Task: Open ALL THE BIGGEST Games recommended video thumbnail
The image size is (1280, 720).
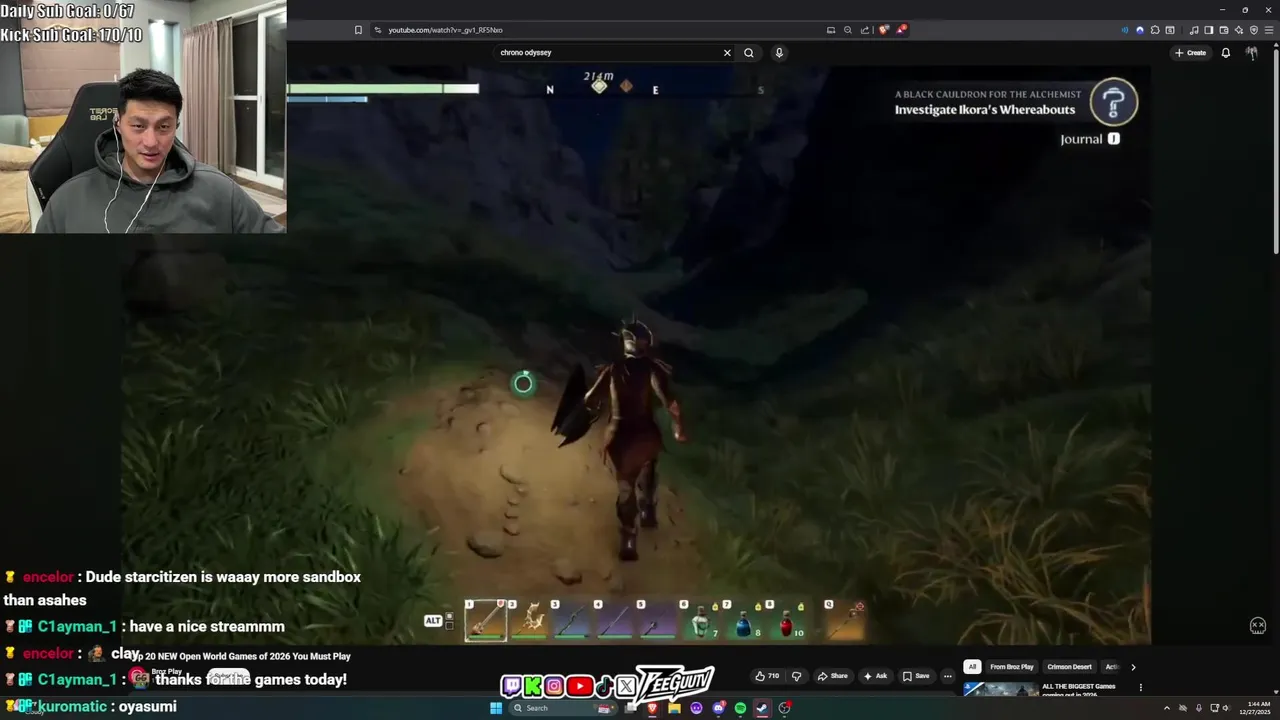Action: (x=1000, y=688)
